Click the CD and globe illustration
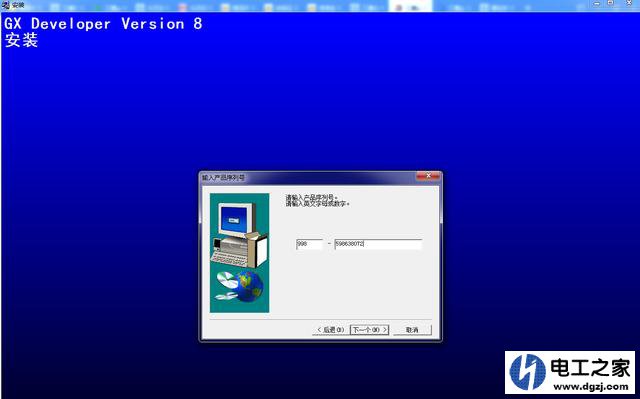This screenshot has height=399, width=640. pos(239,286)
